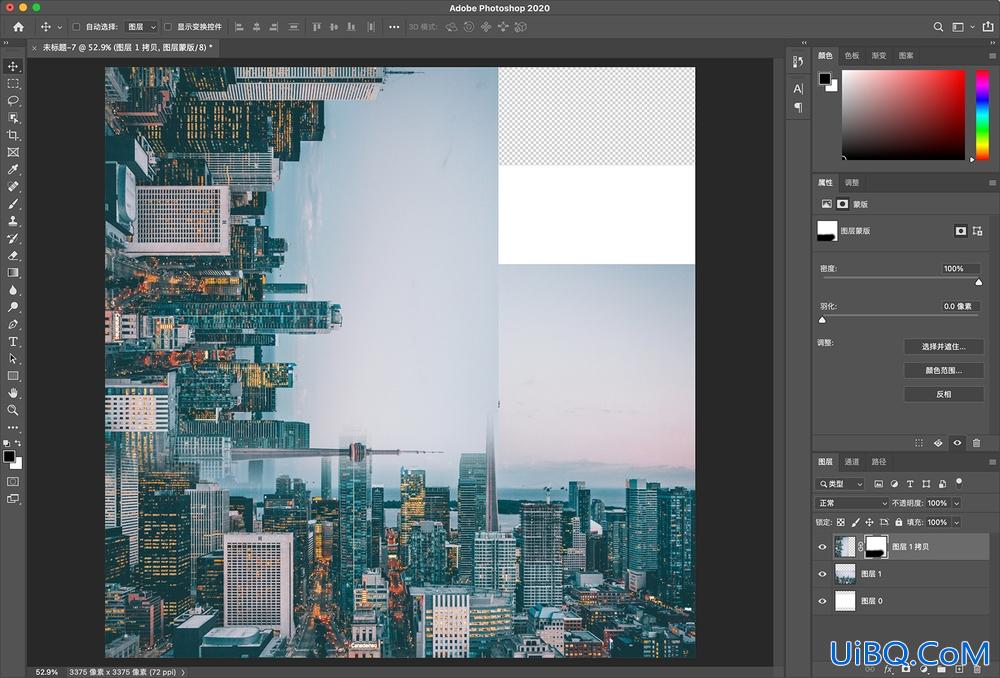Open the Layers panel flyout menu
The height and width of the screenshot is (678, 1000).
click(x=992, y=462)
